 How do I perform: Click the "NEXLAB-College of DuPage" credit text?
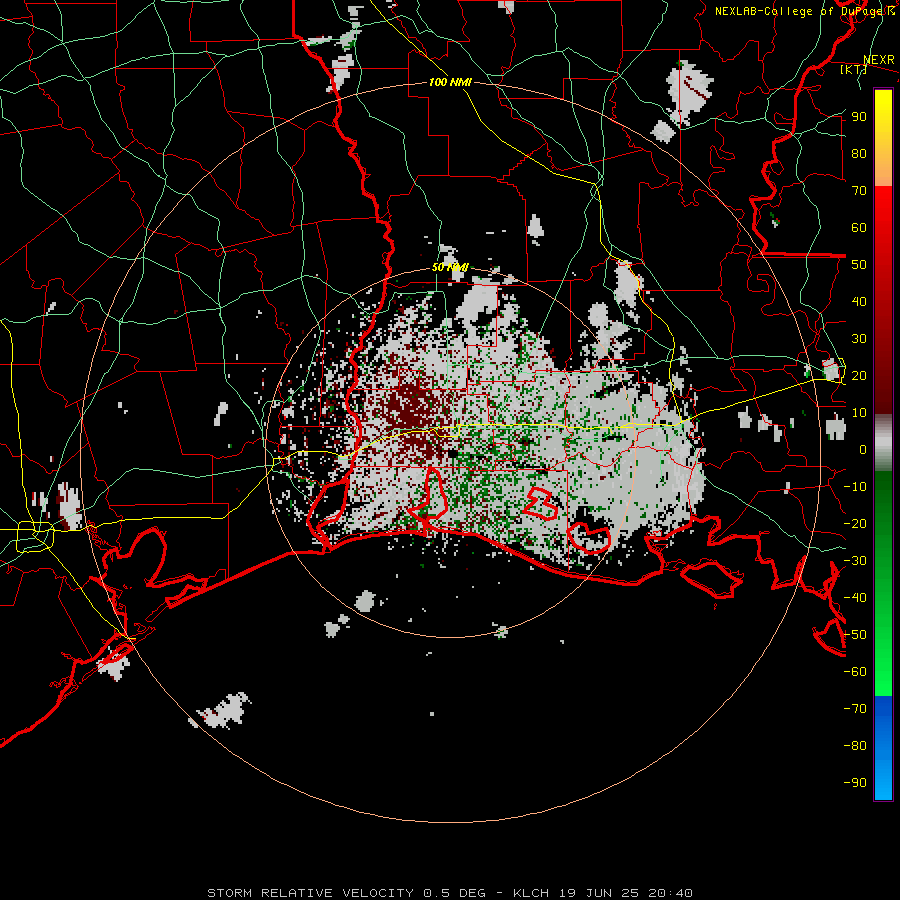coord(801,11)
